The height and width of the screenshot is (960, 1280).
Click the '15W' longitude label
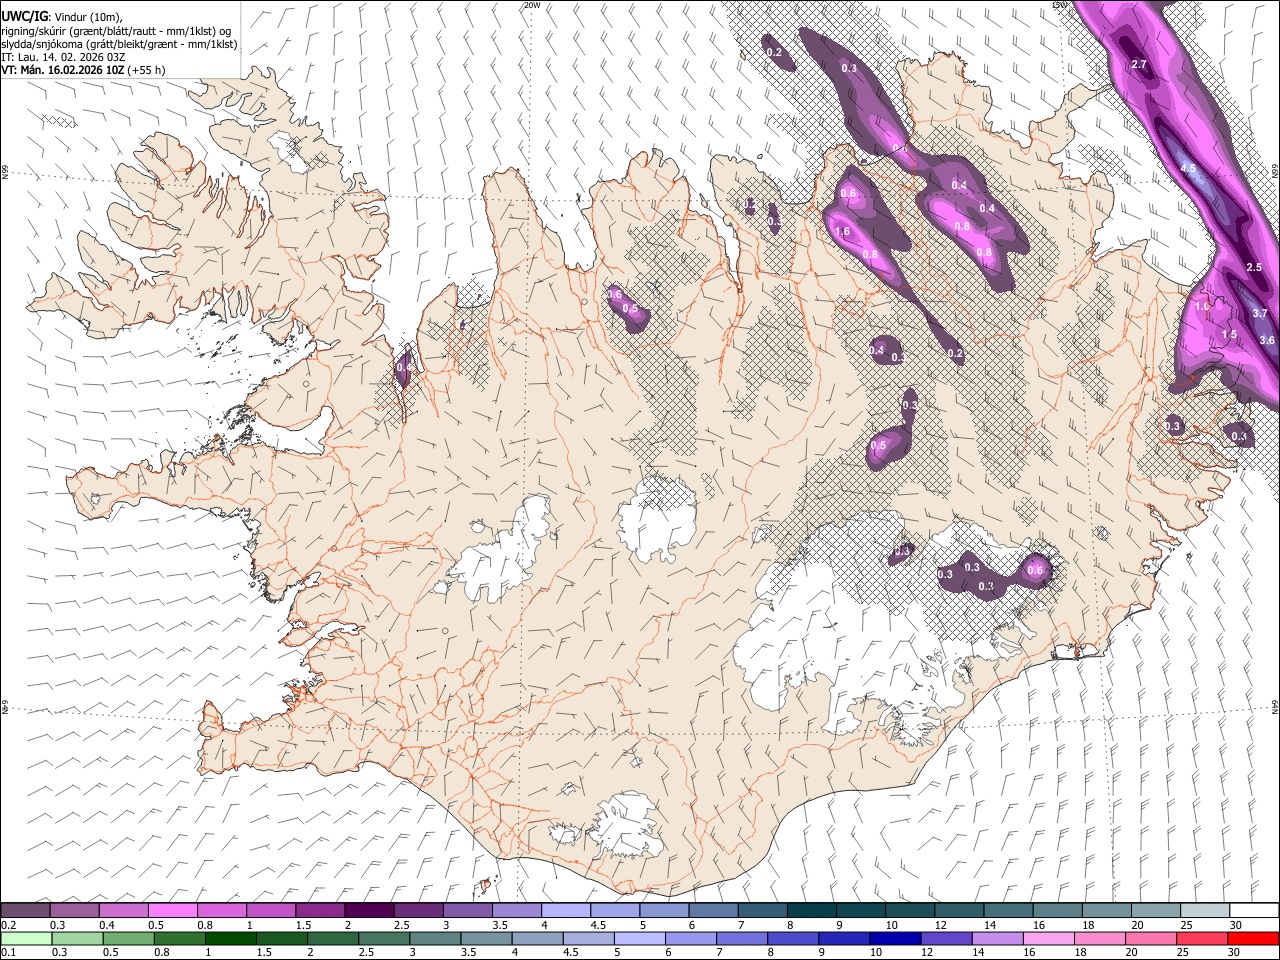[x=1061, y=5]
